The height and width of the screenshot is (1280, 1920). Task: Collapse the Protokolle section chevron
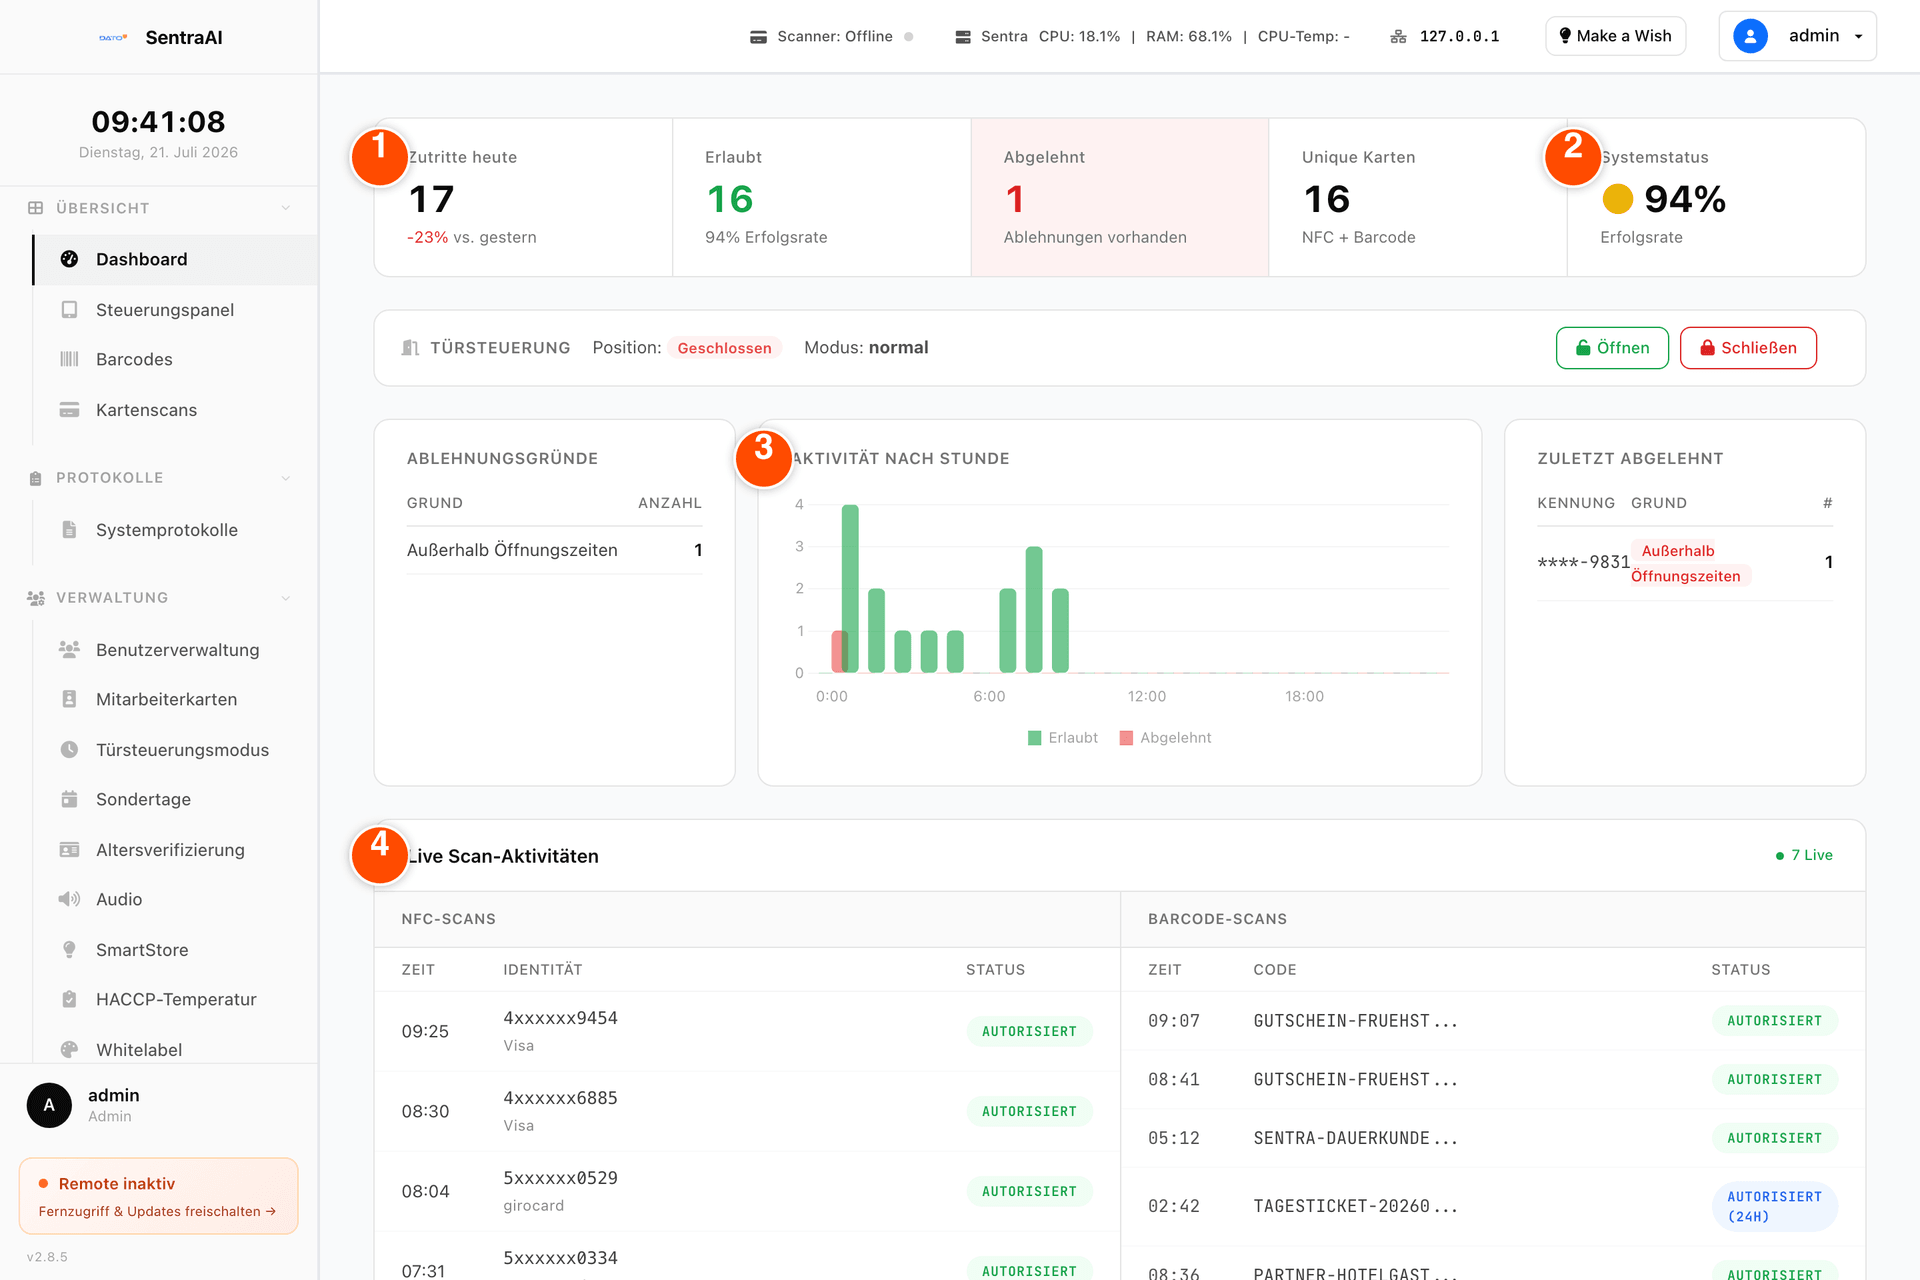(x=286, y=478)
